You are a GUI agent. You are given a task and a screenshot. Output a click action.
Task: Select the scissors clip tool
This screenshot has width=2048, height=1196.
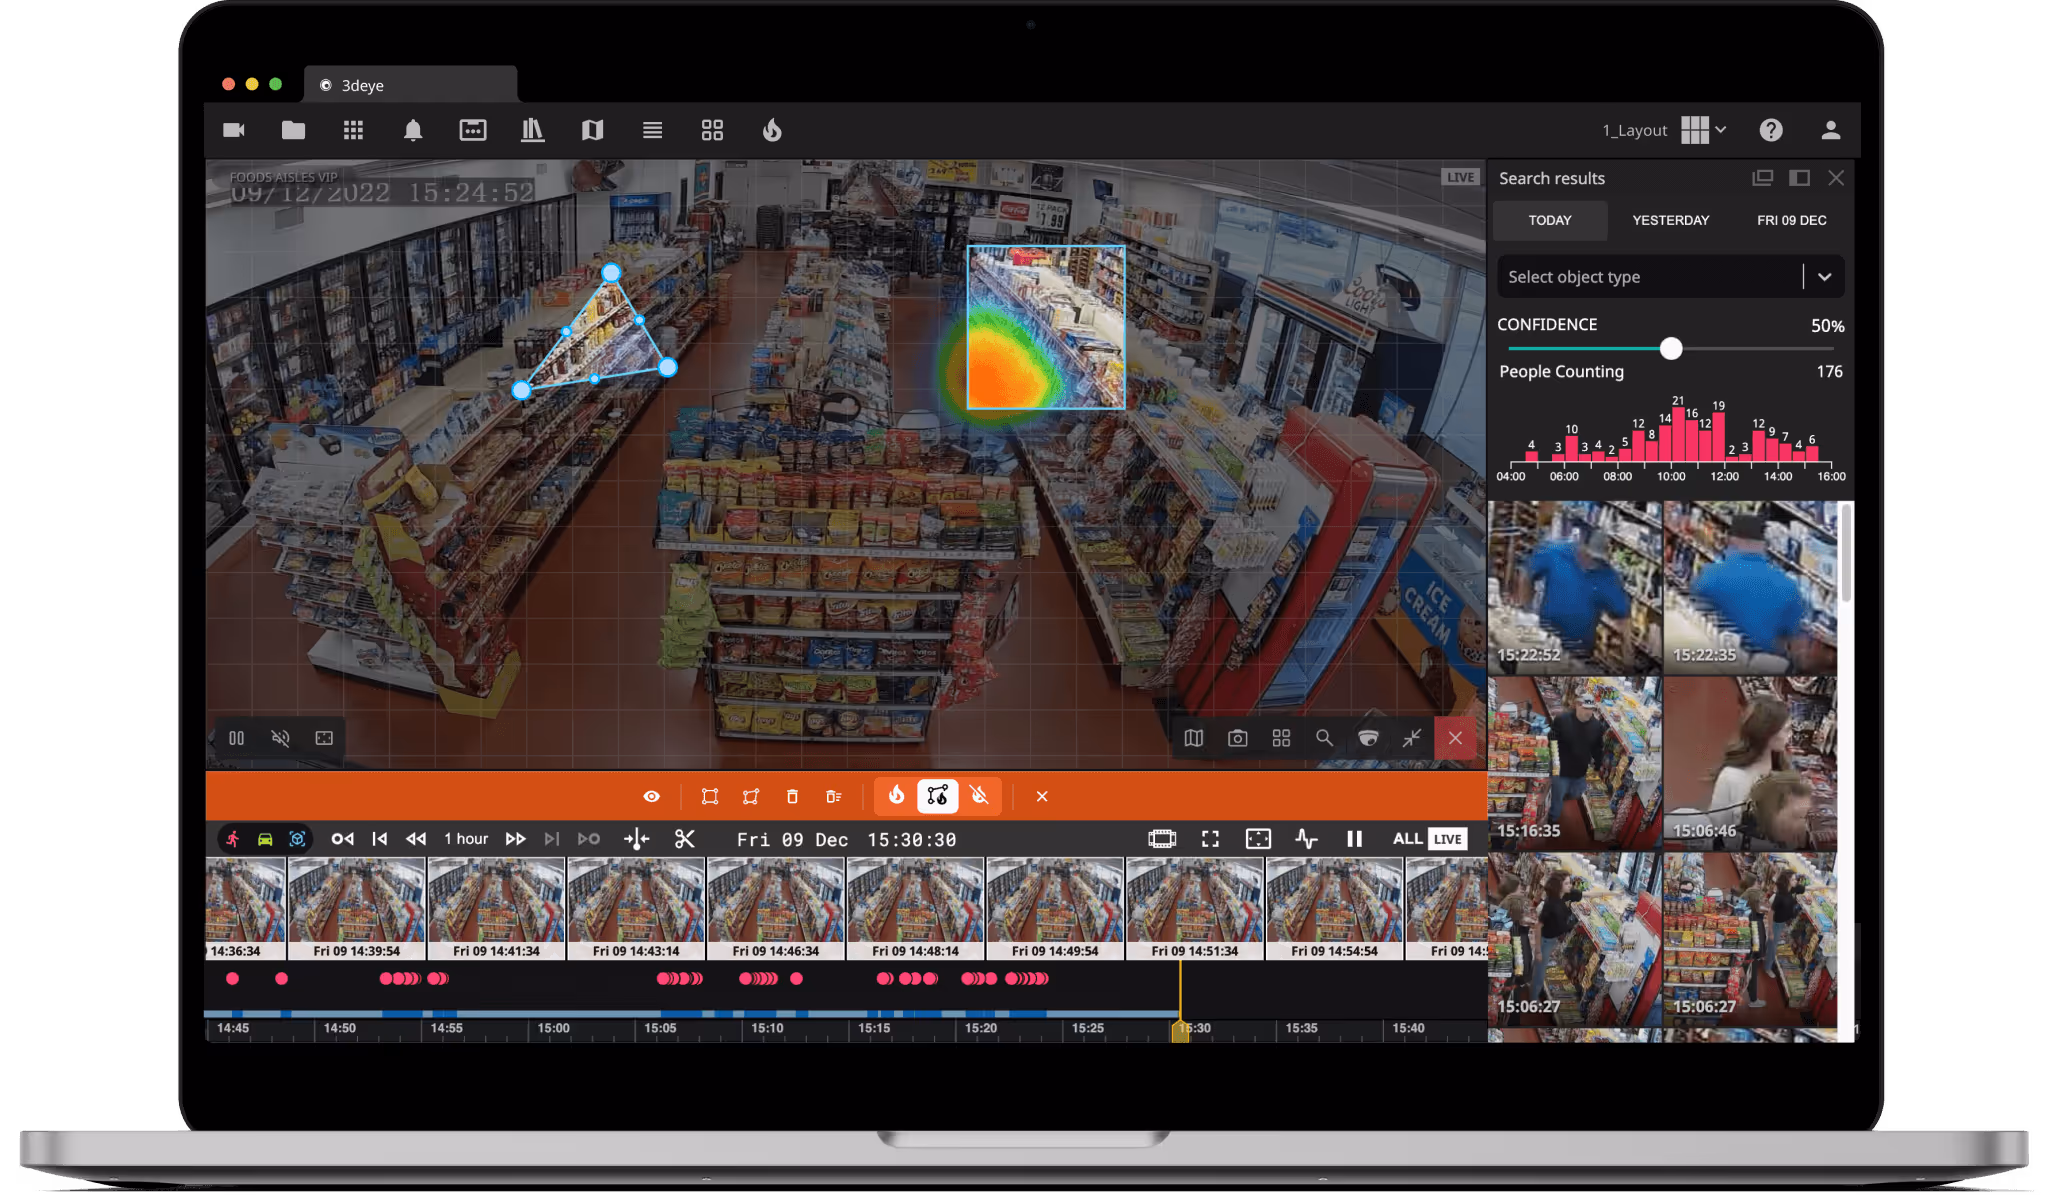pos(685,839)
